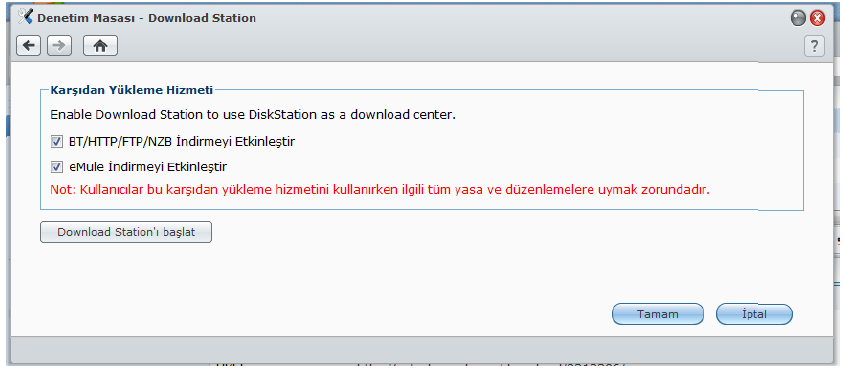This screenshot has height=369, width=843.
Task: Go back with the left arrow button
Action: click(28, 46)
